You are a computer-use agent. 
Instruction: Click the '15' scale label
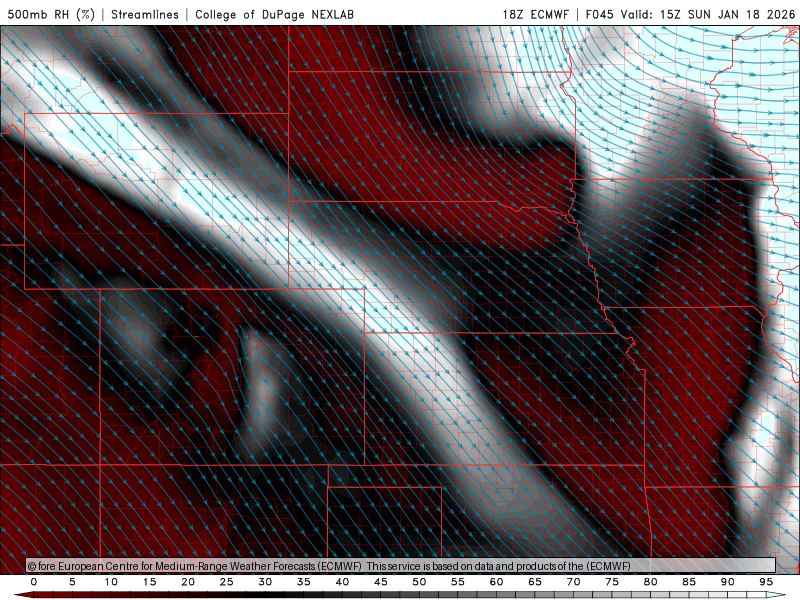(149, 582)
